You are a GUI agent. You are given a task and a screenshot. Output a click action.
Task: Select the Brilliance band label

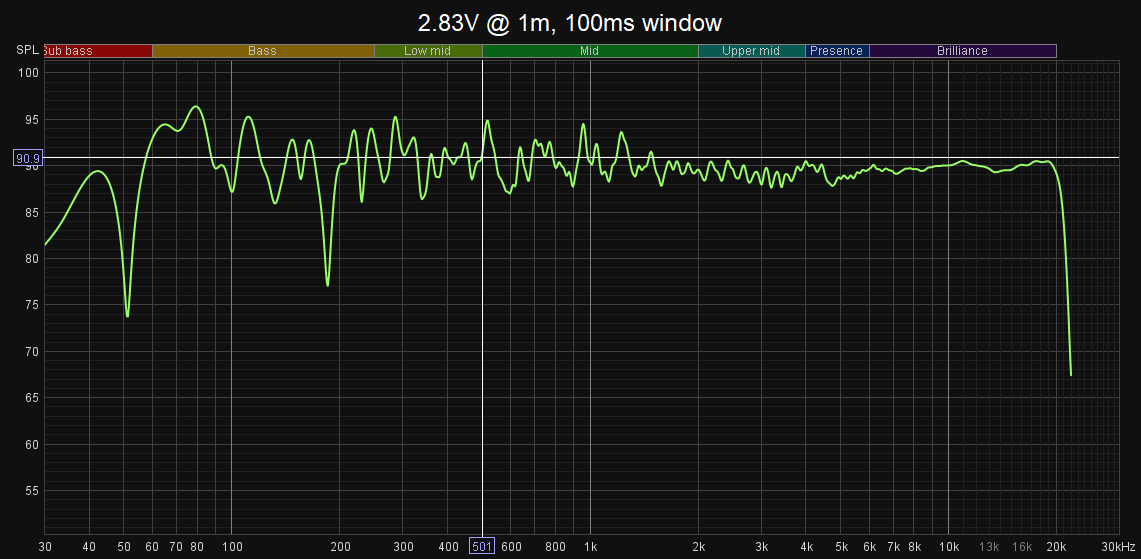[962, 51]
